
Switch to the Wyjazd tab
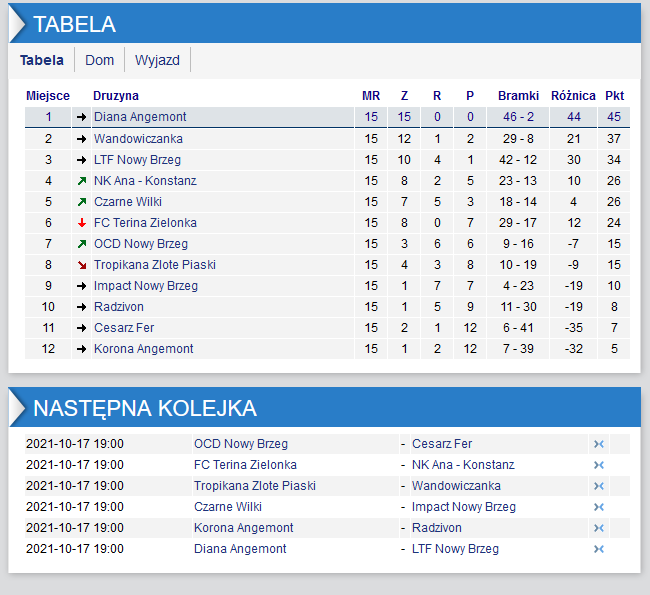pos(157,60)
